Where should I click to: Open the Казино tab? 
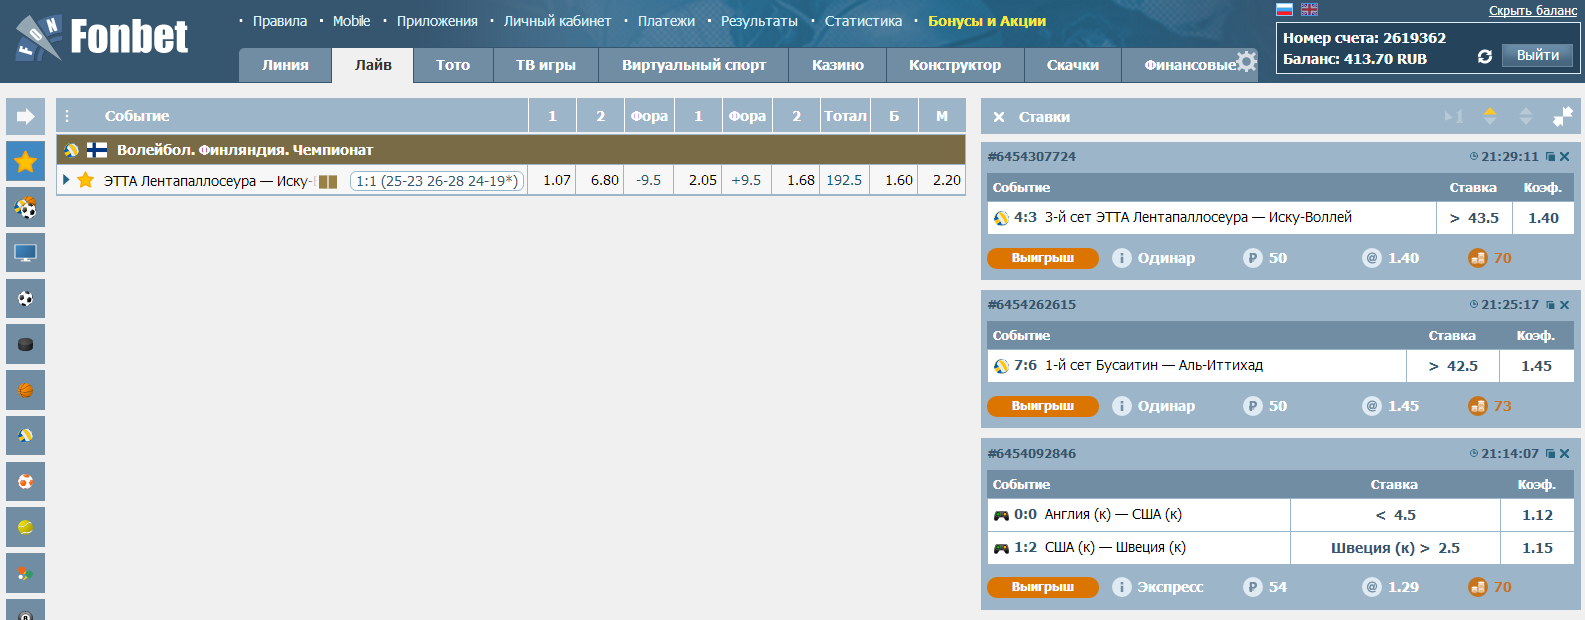coord(838,65)
